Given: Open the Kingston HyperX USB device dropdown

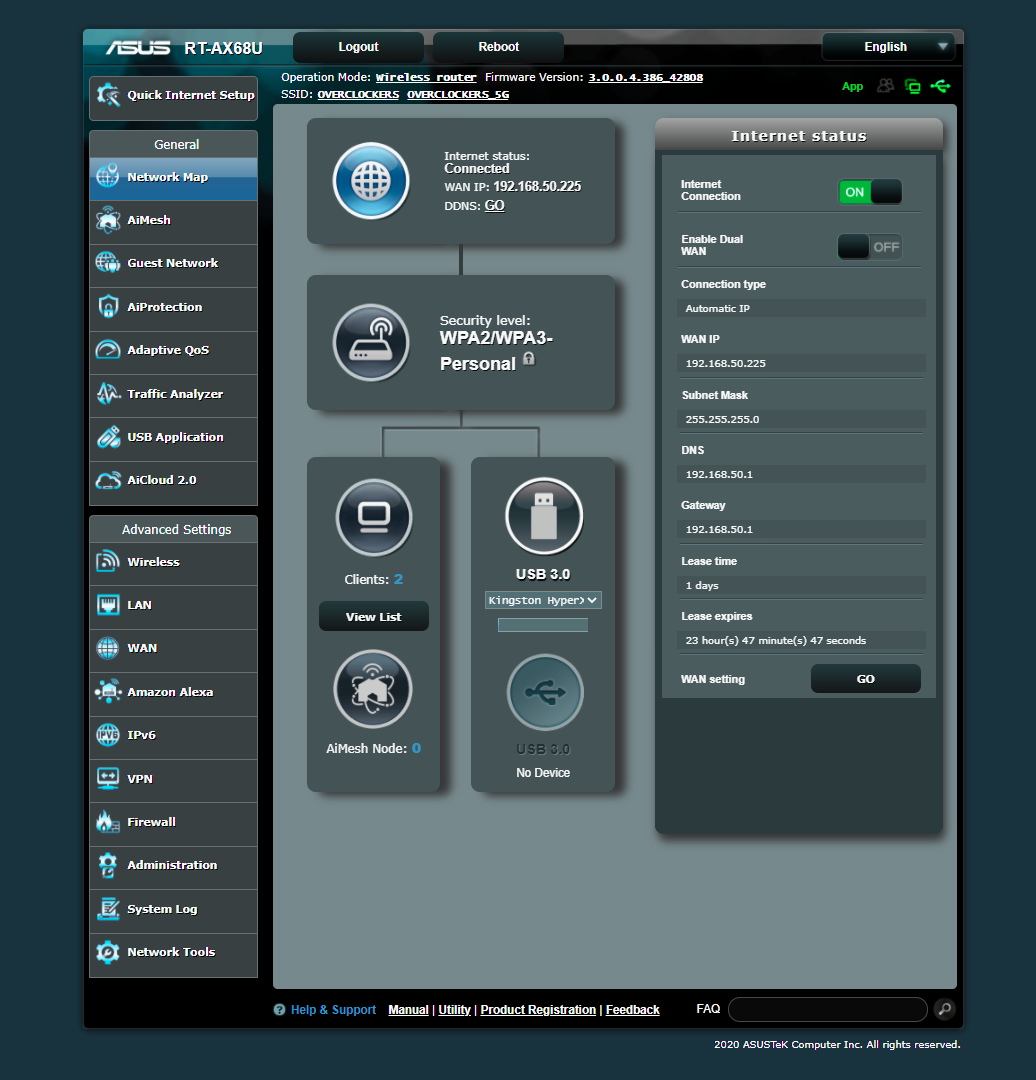Looking at the screenshot, I should click(543, 600).
